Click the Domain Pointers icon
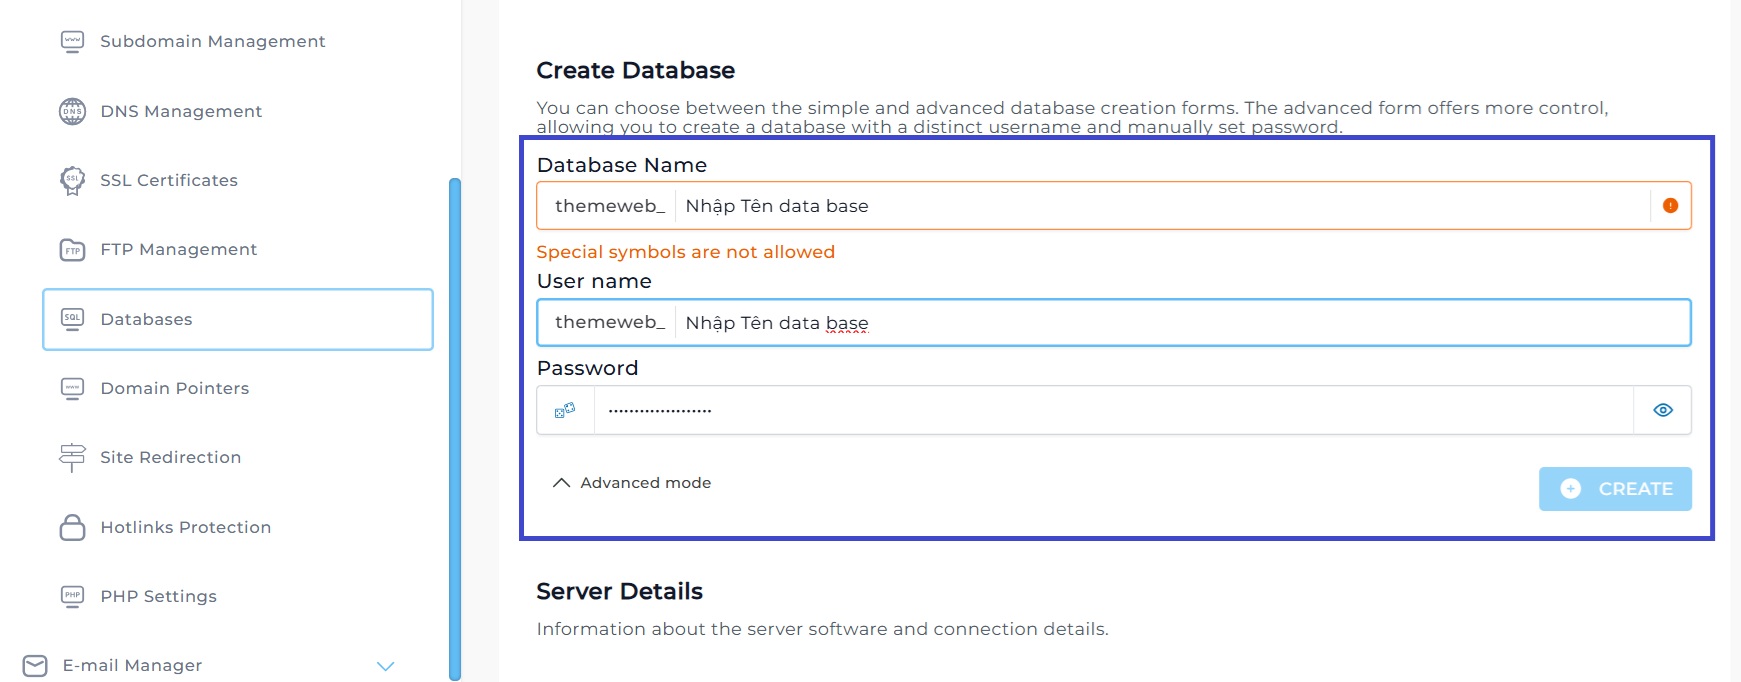1741x682 pixels. click(72, 388)
